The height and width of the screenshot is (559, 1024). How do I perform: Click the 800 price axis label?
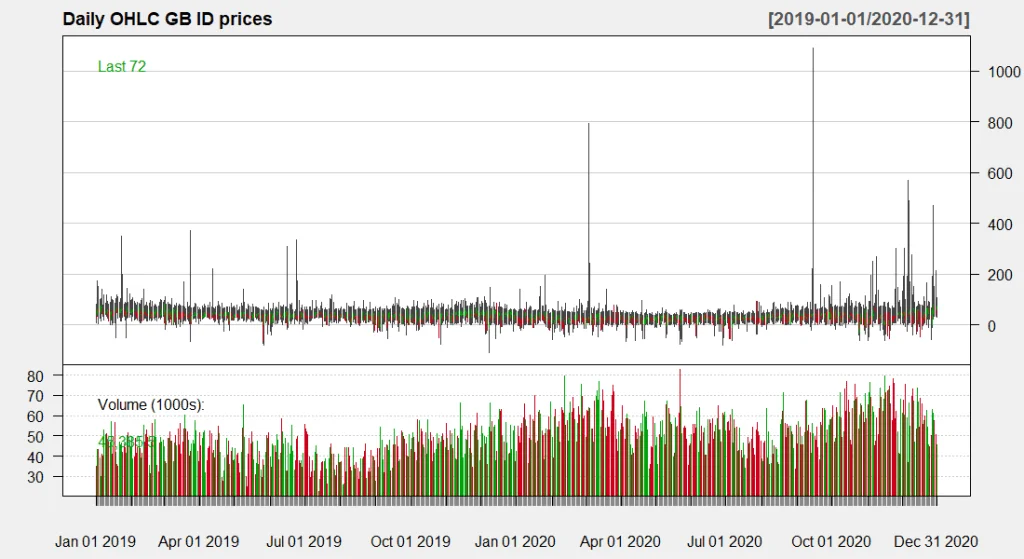[x=999, y=122]
